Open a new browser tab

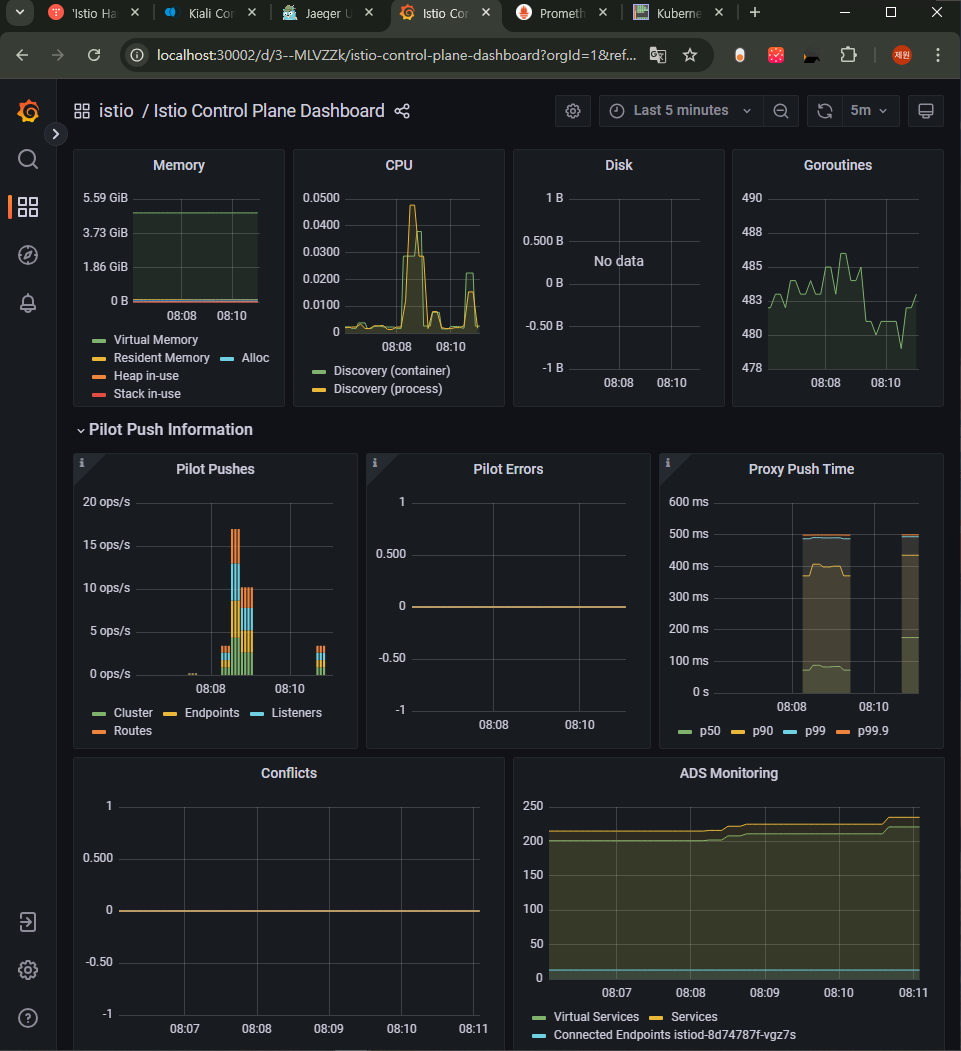(755, 13)
